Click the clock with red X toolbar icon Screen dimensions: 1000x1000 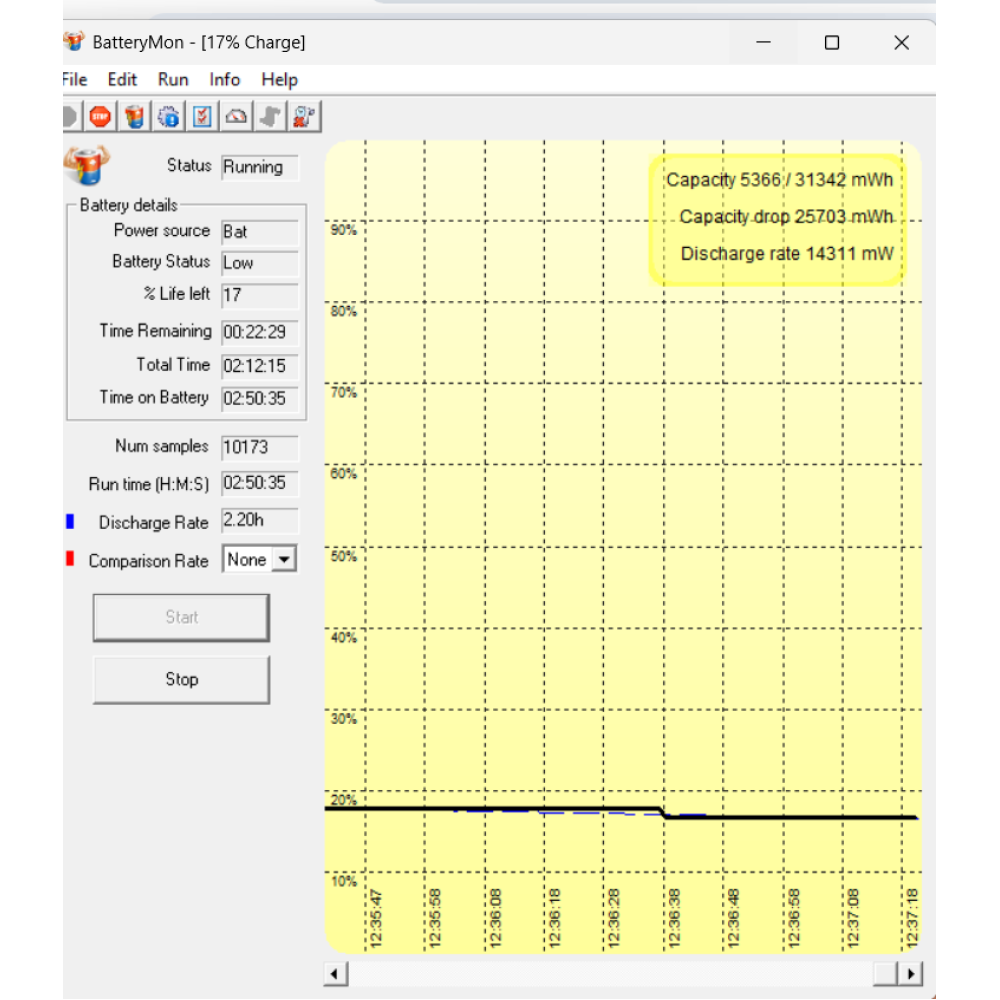pyautogui.click(x=304, y=117)
